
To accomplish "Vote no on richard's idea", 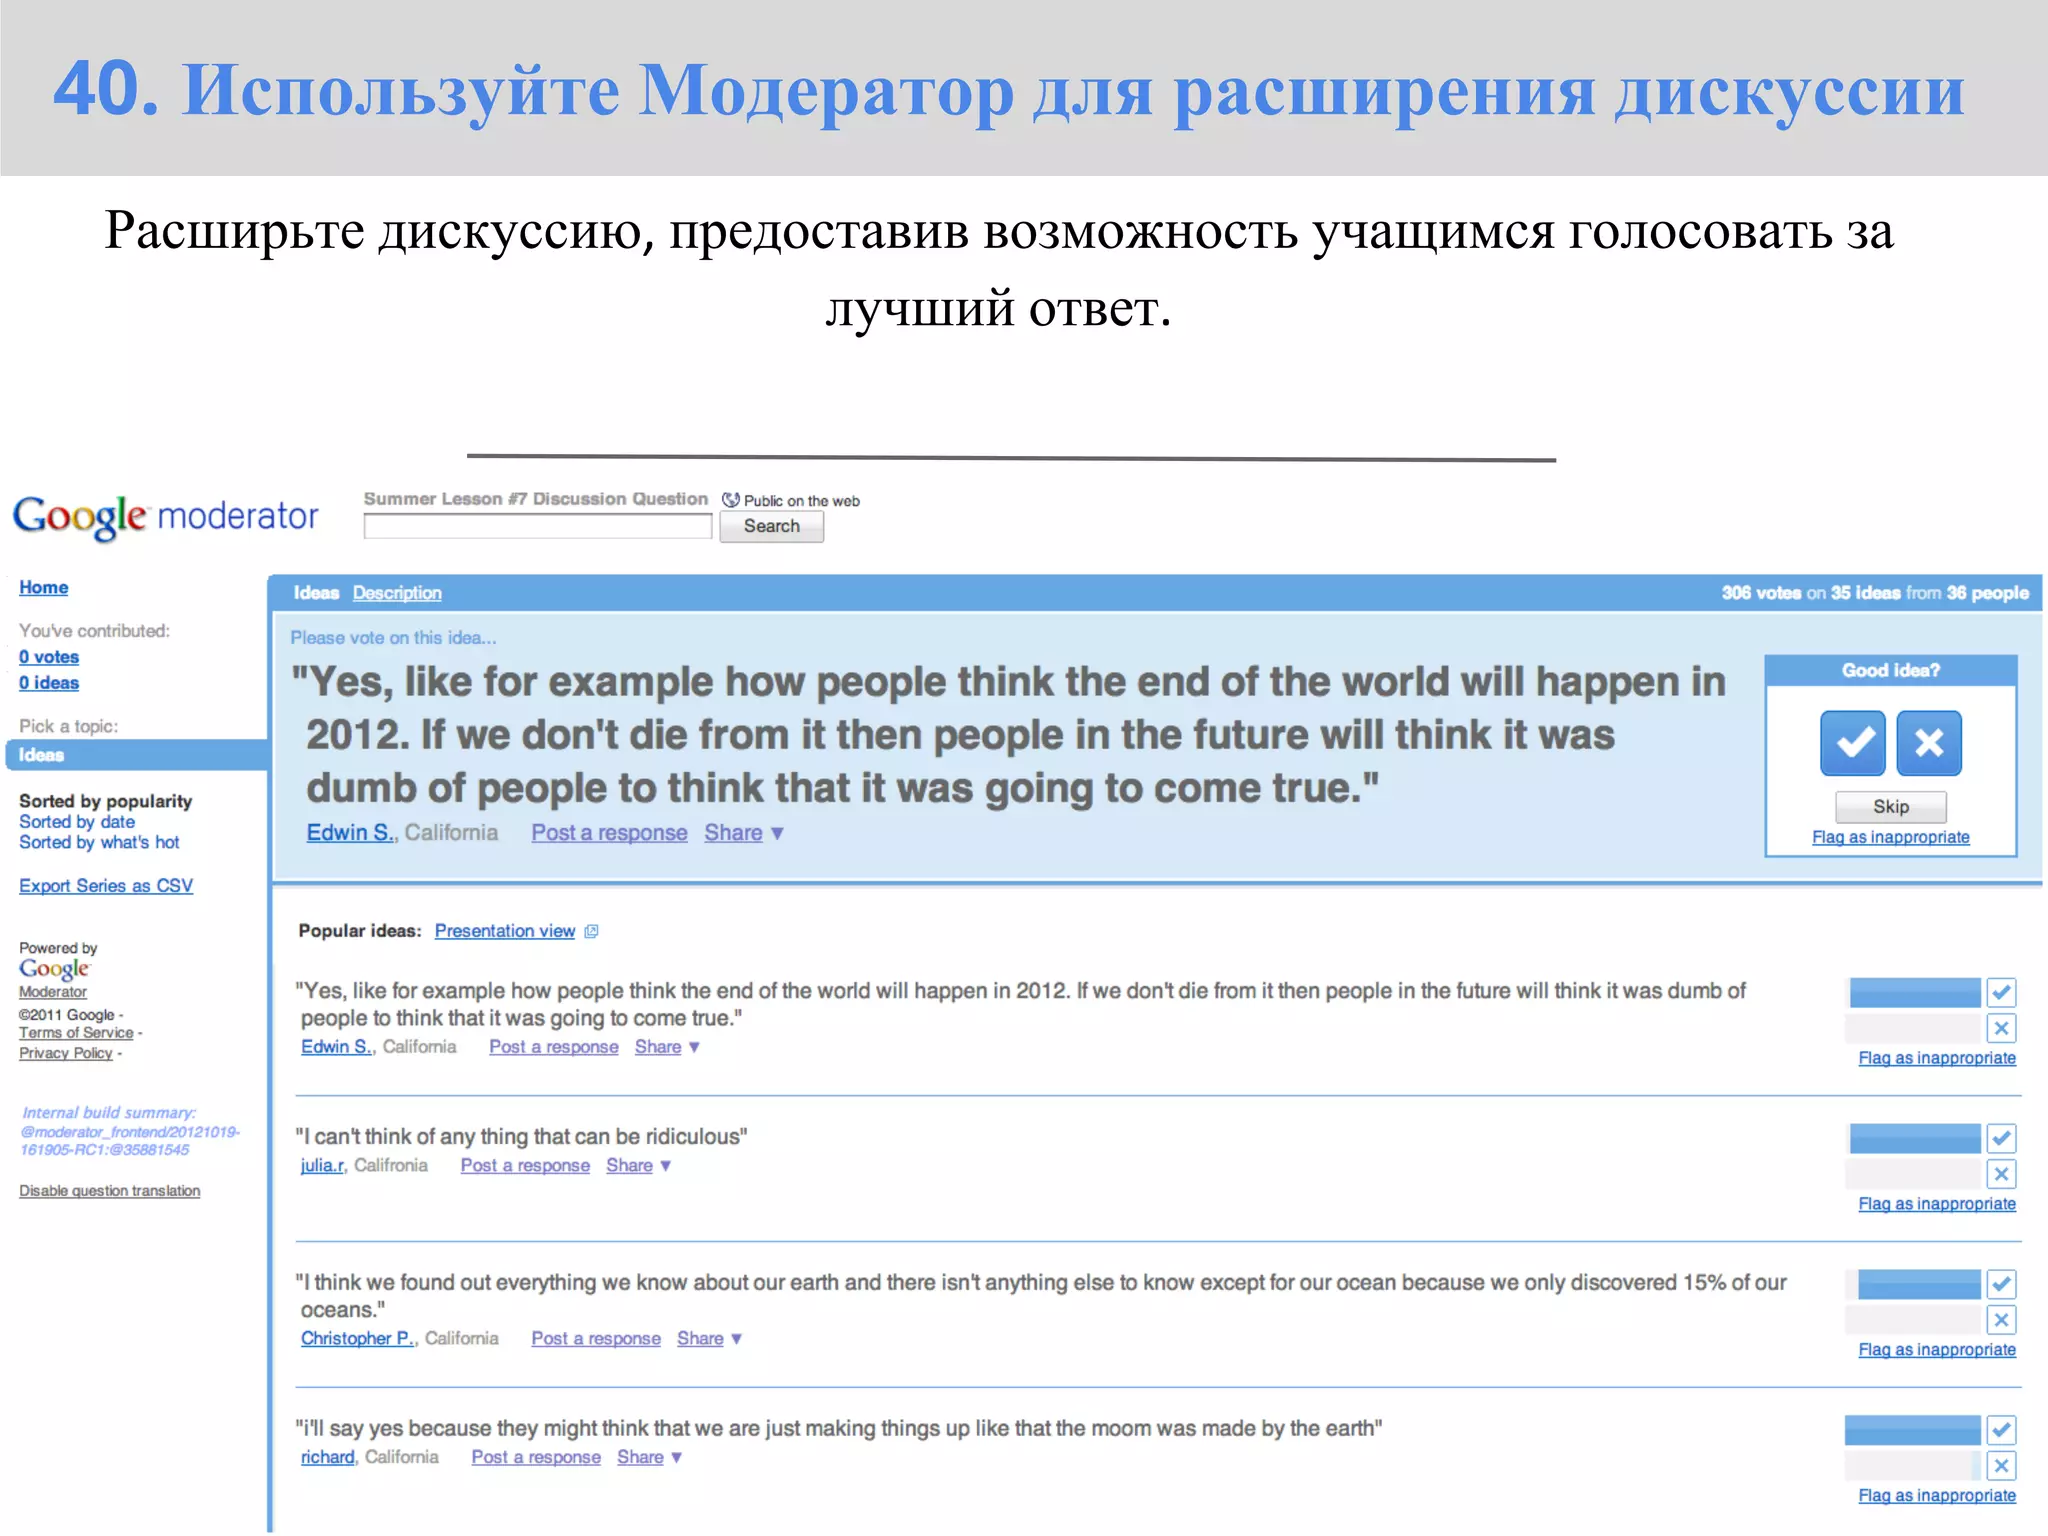I will tap(2001, 1466).
